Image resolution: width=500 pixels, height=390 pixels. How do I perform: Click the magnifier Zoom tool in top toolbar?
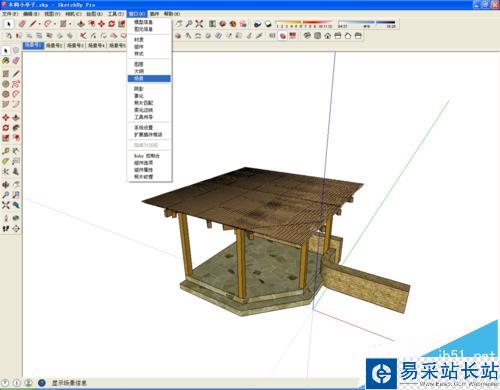(189, 24)
